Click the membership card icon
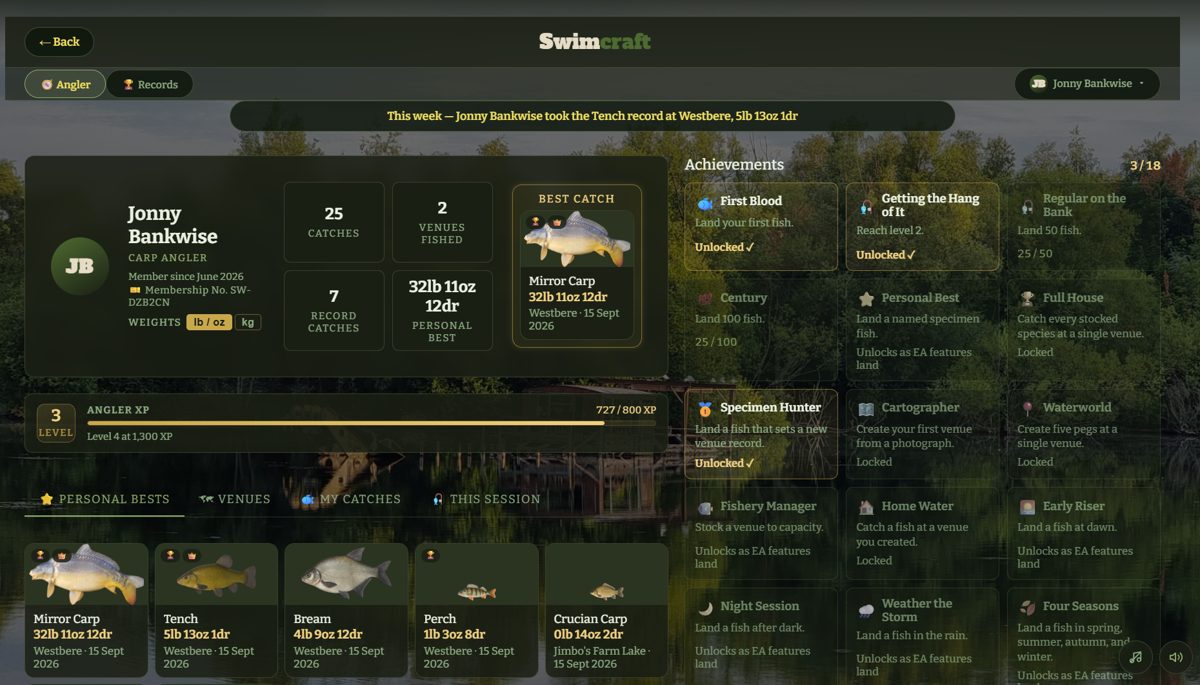1200x685 pixels. pos(134,290)
